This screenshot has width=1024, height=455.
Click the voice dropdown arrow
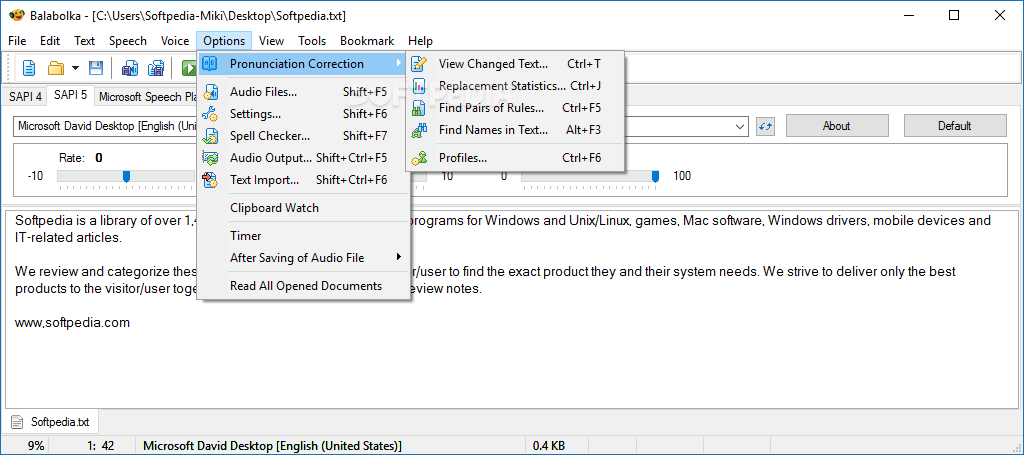(x=740, y=126)
